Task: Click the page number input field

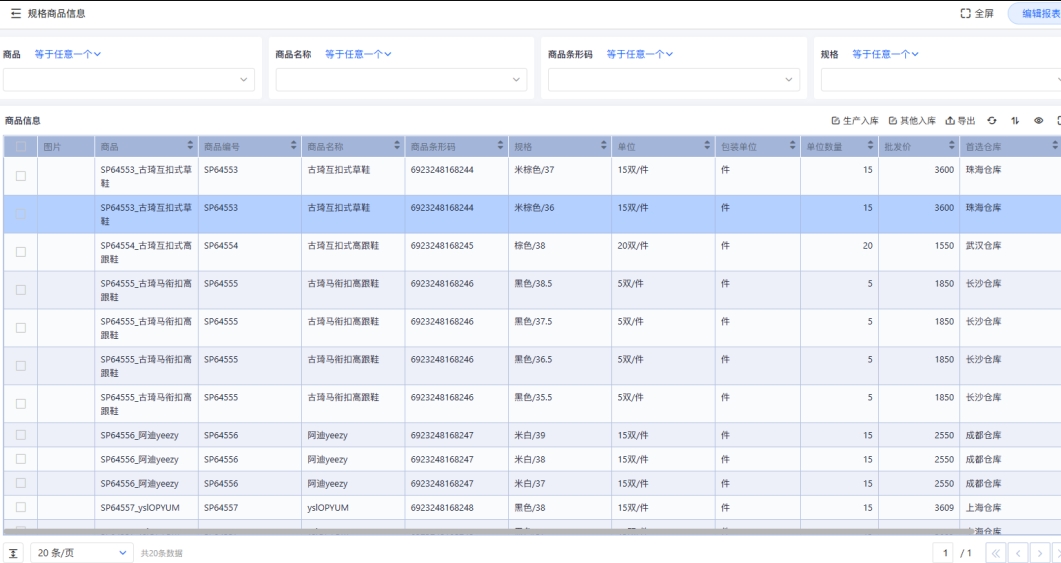Action: coord(944,553)
